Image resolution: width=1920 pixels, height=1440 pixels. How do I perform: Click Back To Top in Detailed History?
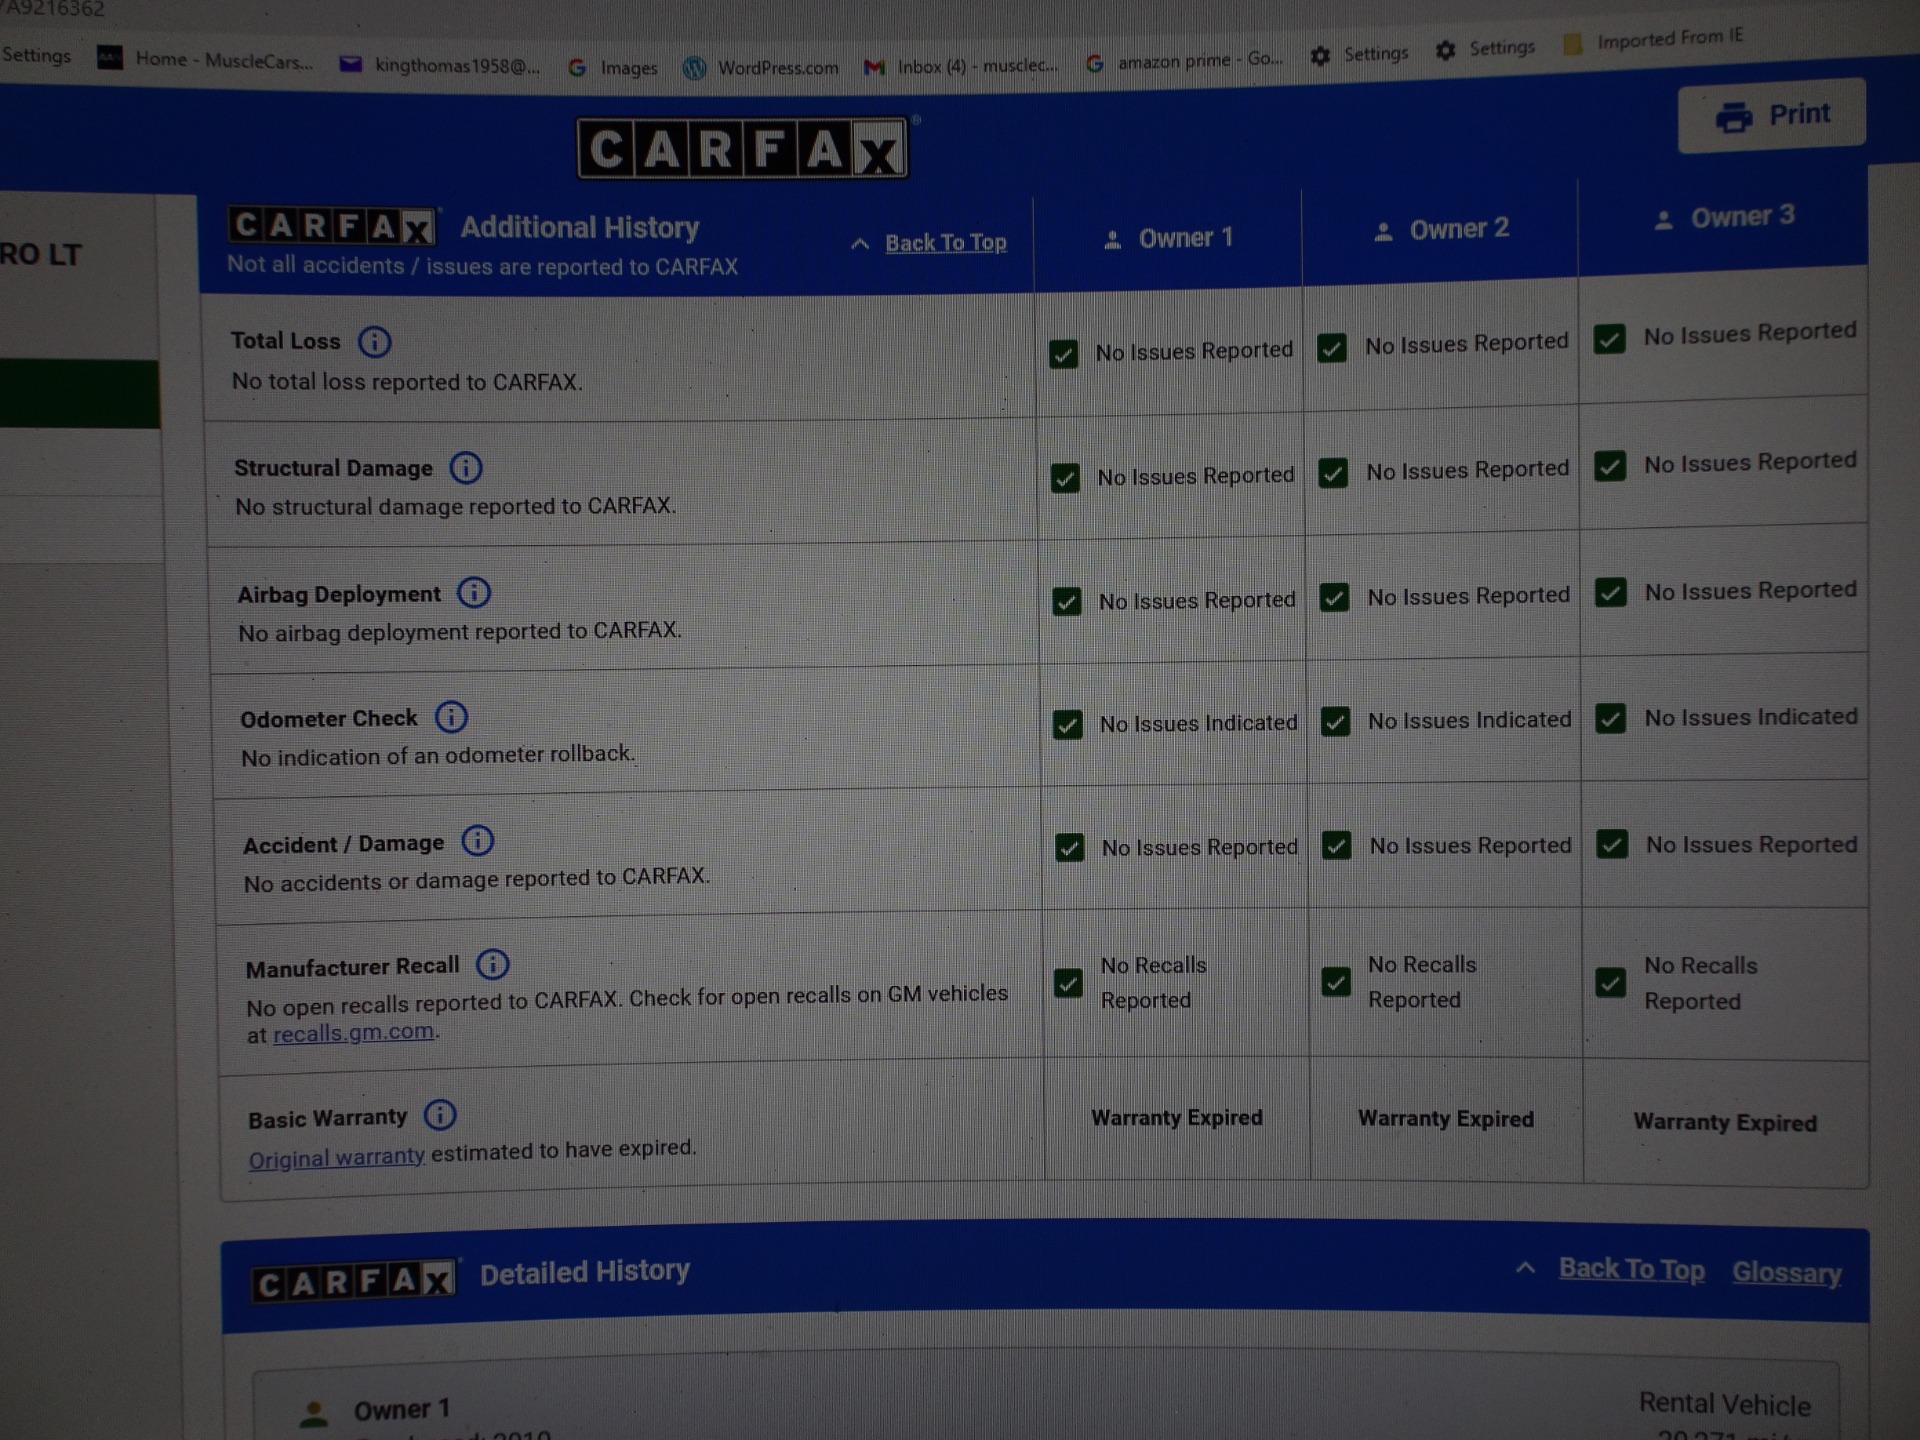tap(1632, 1269)
